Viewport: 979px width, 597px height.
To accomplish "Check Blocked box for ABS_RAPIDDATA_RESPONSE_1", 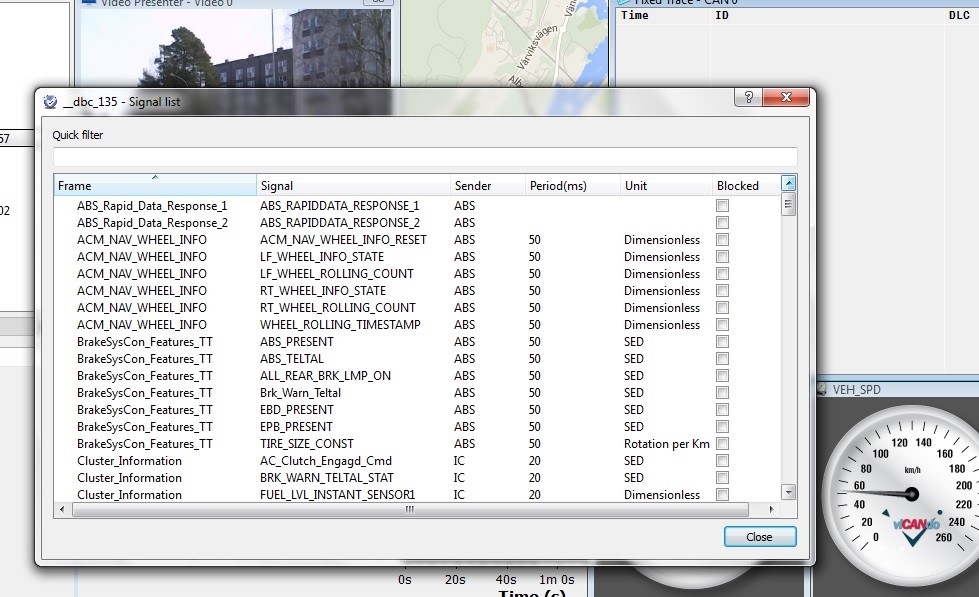I will [x=722, y=206].
